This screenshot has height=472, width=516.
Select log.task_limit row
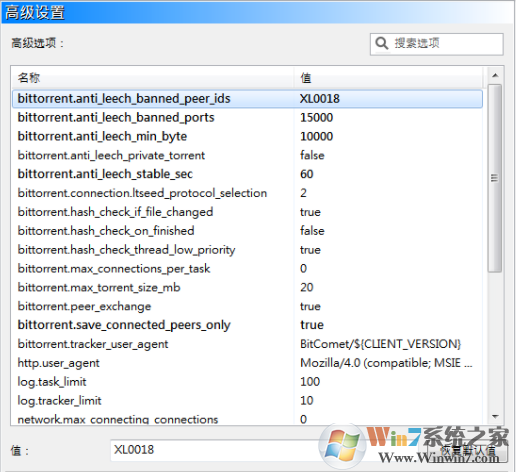247,382
